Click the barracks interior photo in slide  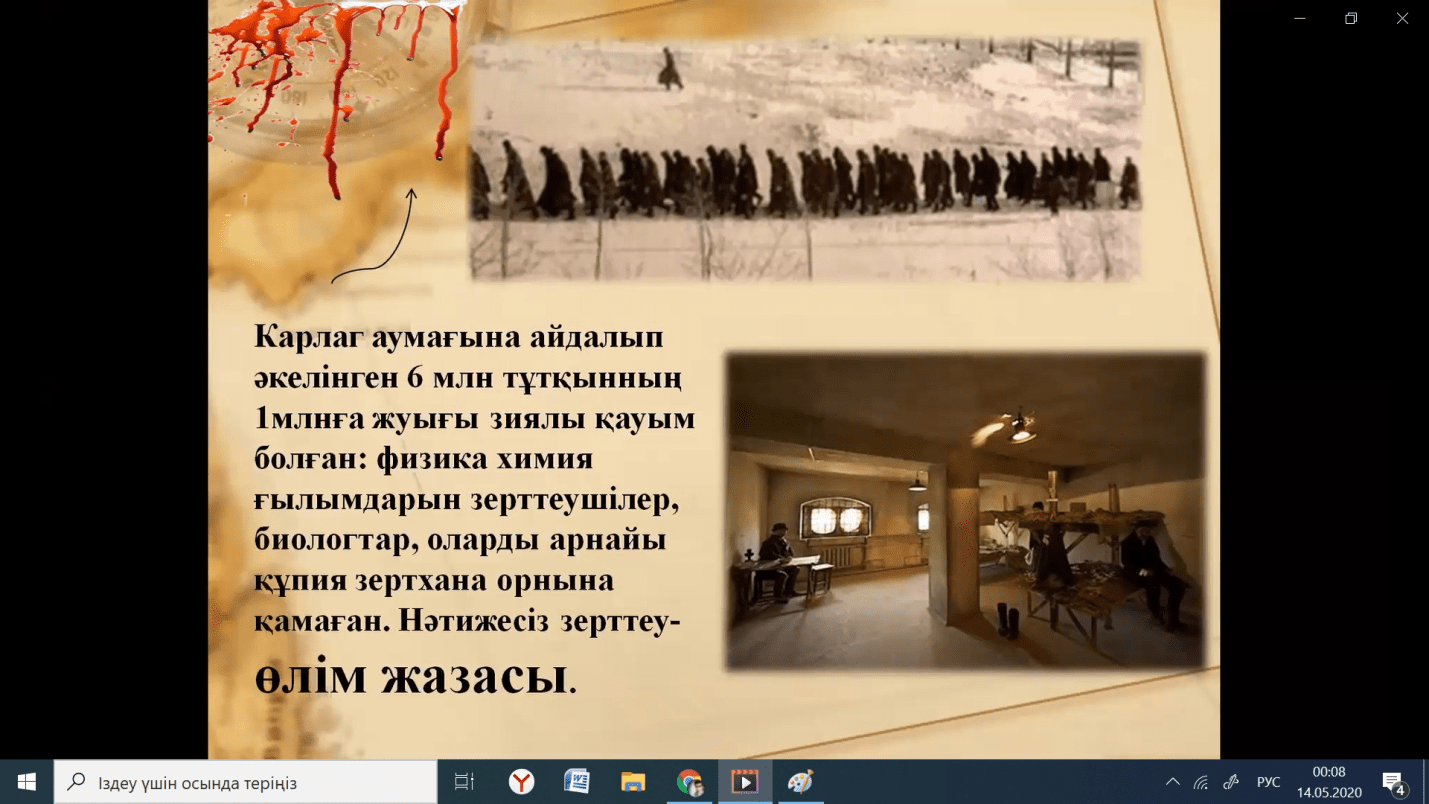966,510
